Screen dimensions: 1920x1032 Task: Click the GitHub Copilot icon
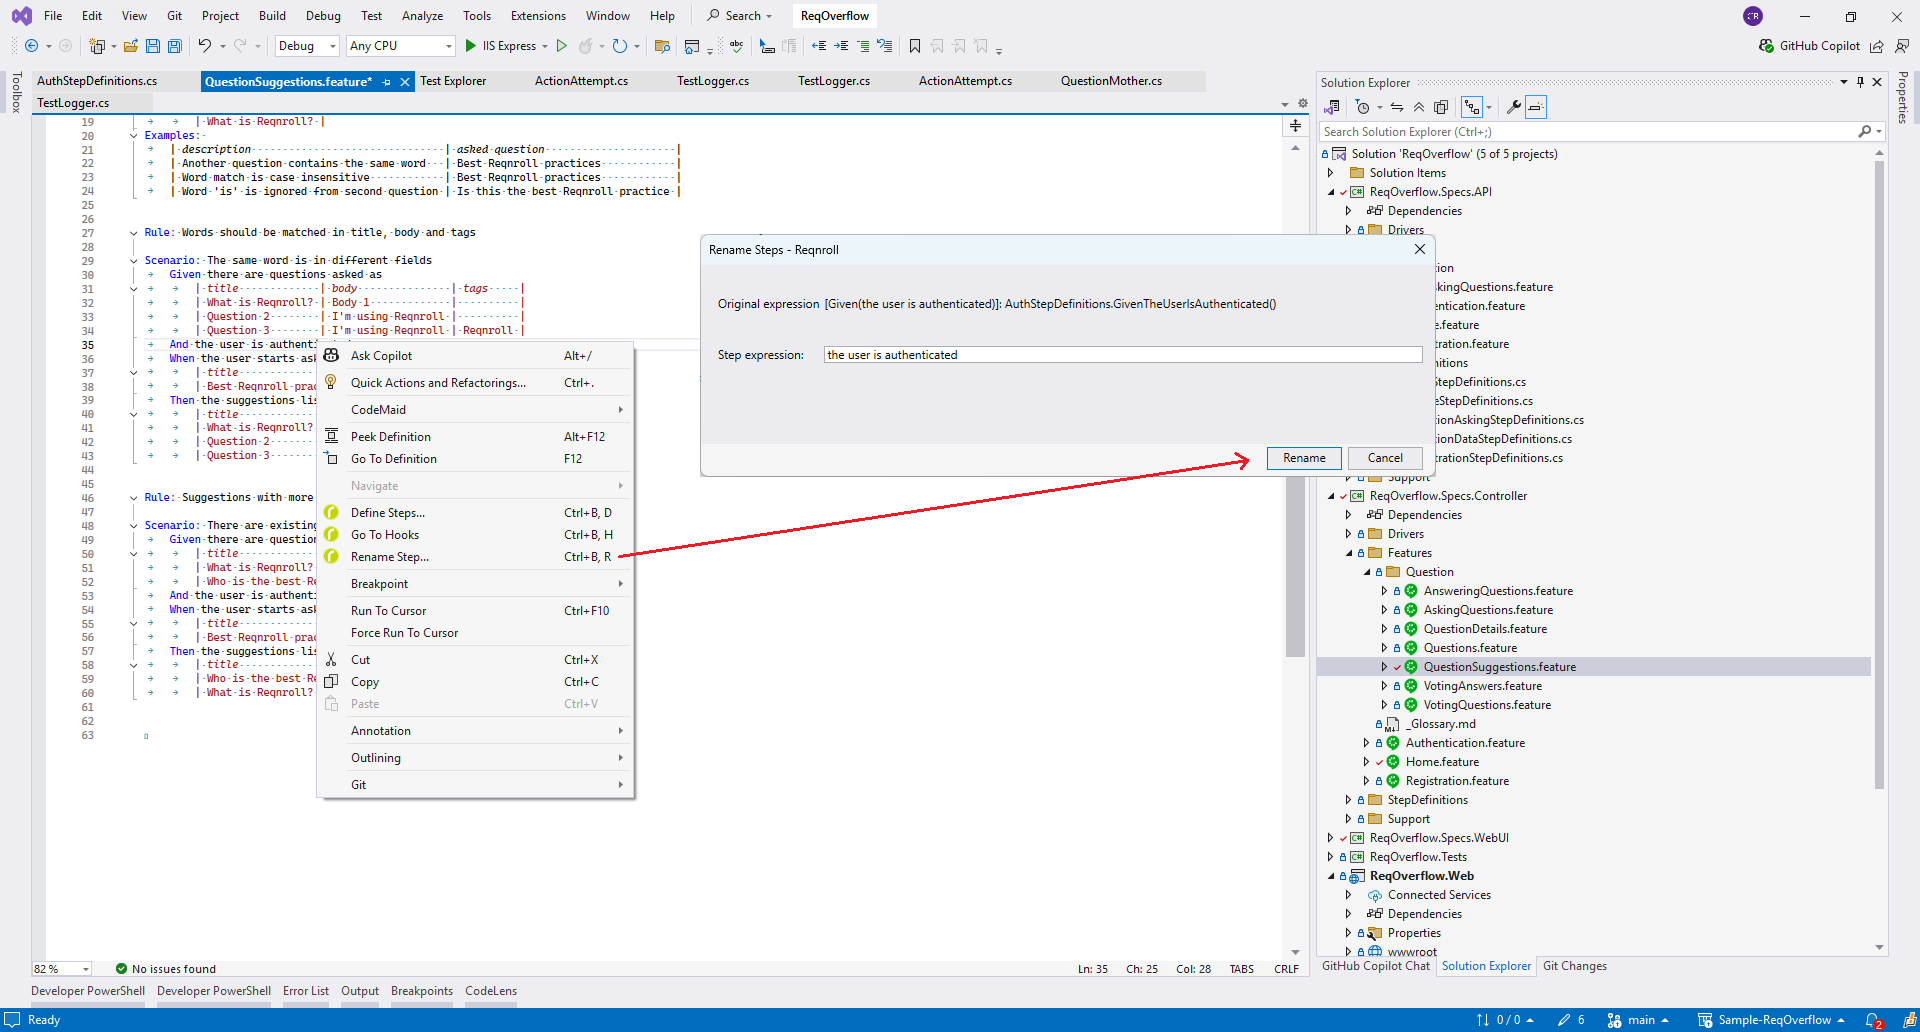pyautogui.click(x=1767, y=46)
